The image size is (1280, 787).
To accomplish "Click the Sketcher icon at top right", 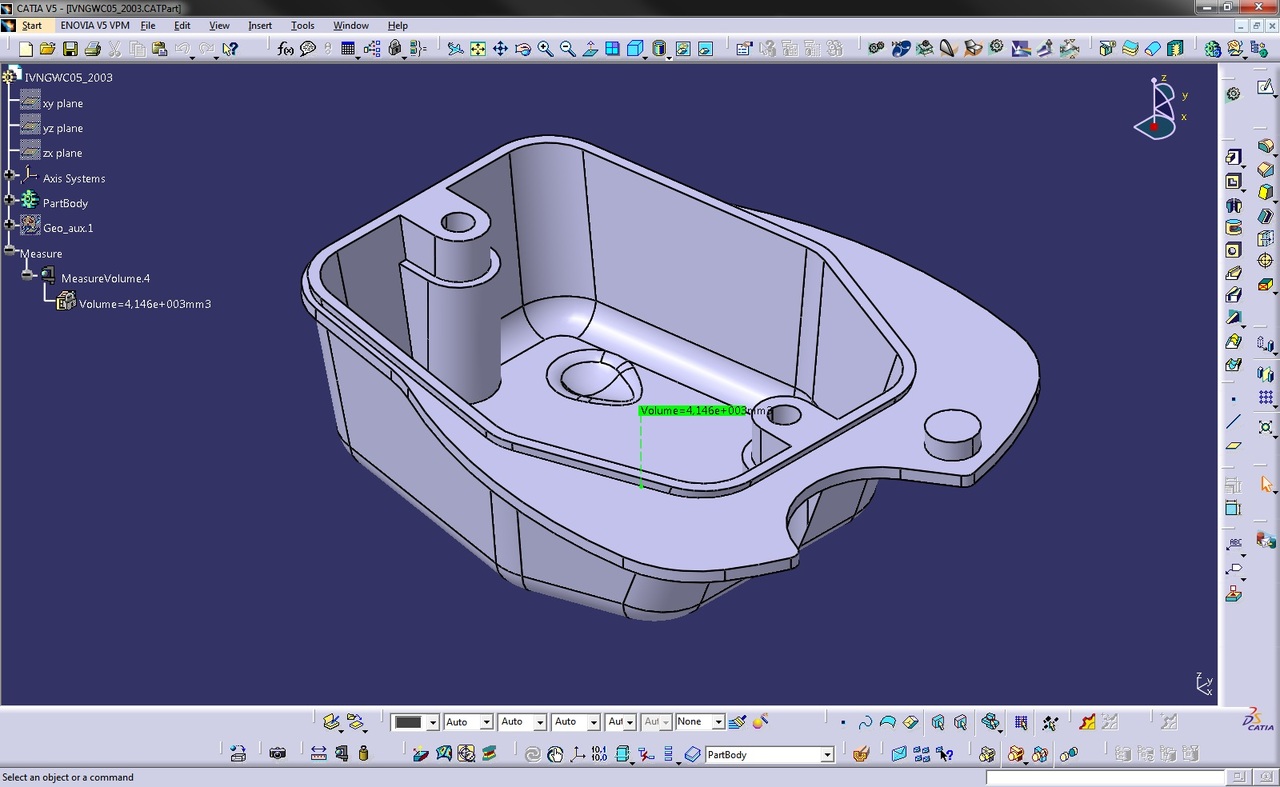I will [1266, 87].
